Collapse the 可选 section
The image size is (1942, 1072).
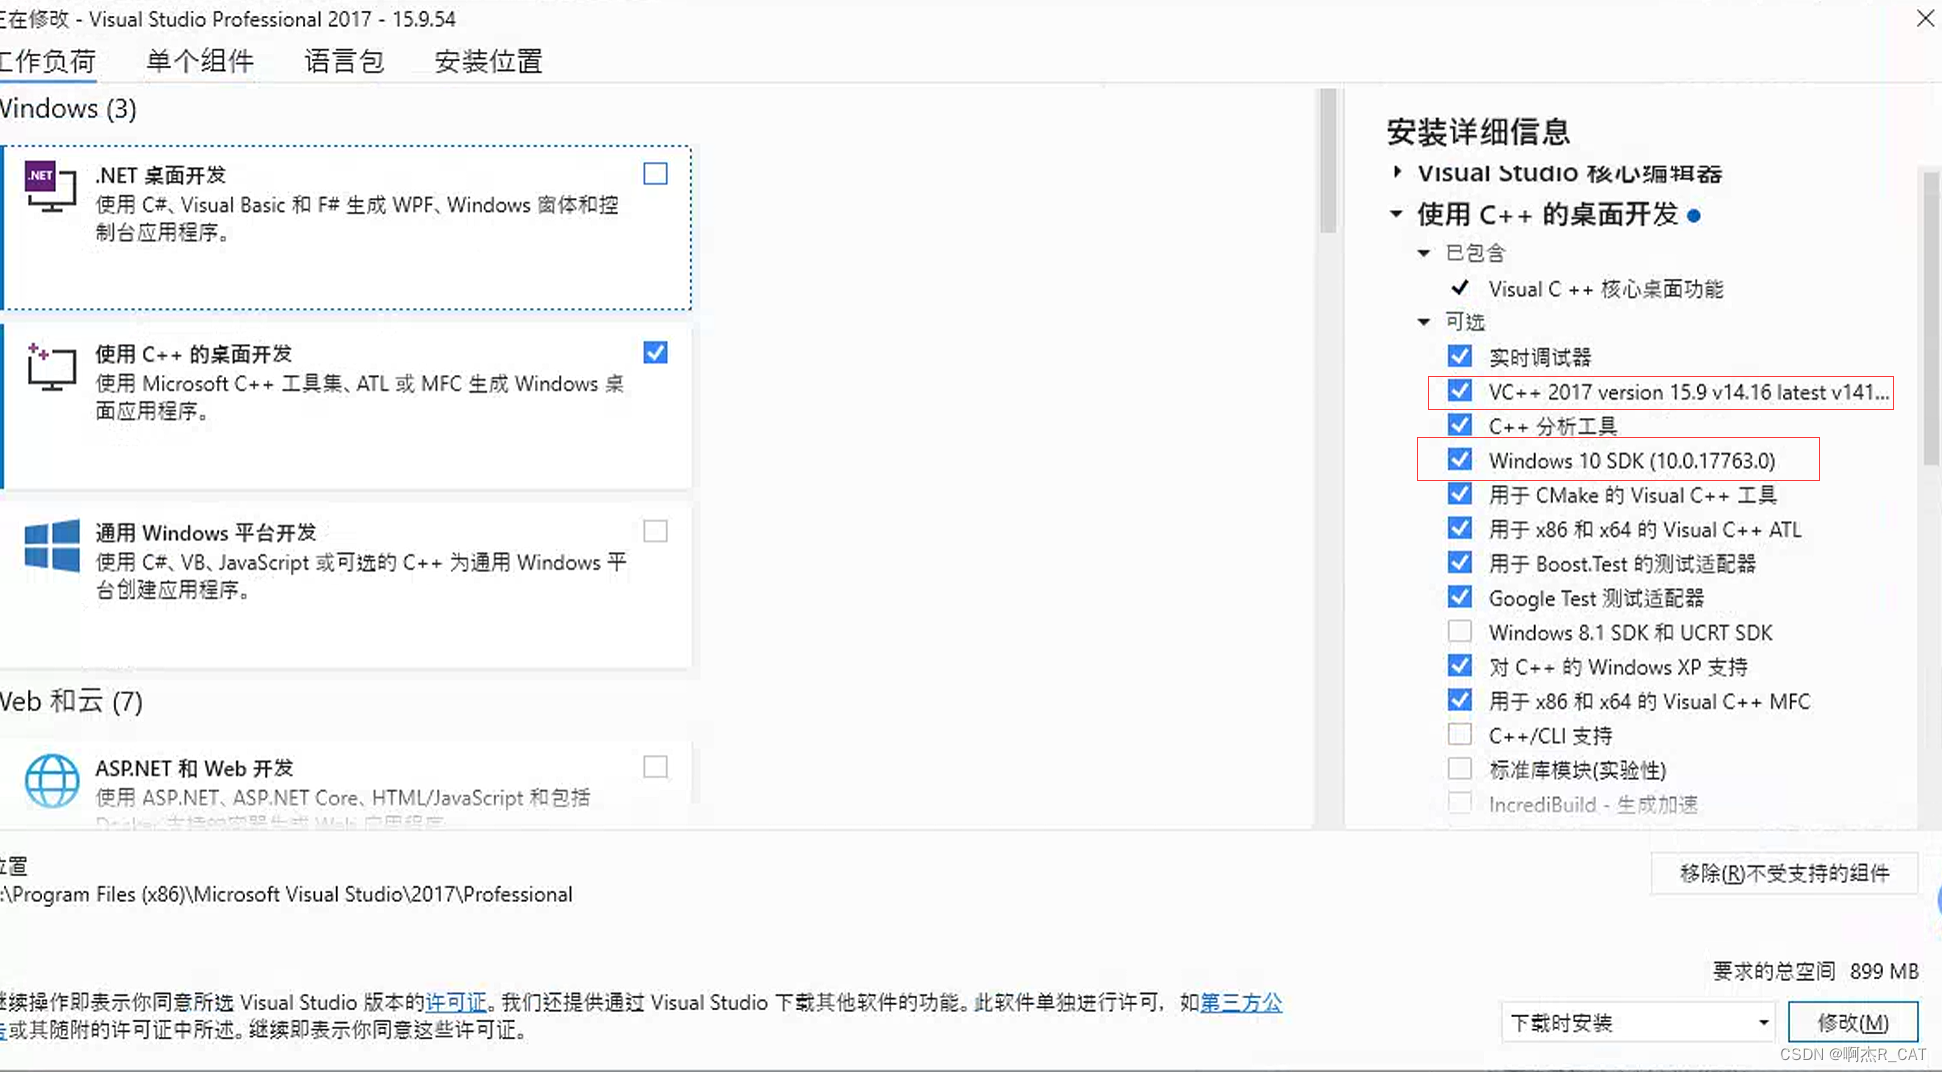pos(1424,322)
